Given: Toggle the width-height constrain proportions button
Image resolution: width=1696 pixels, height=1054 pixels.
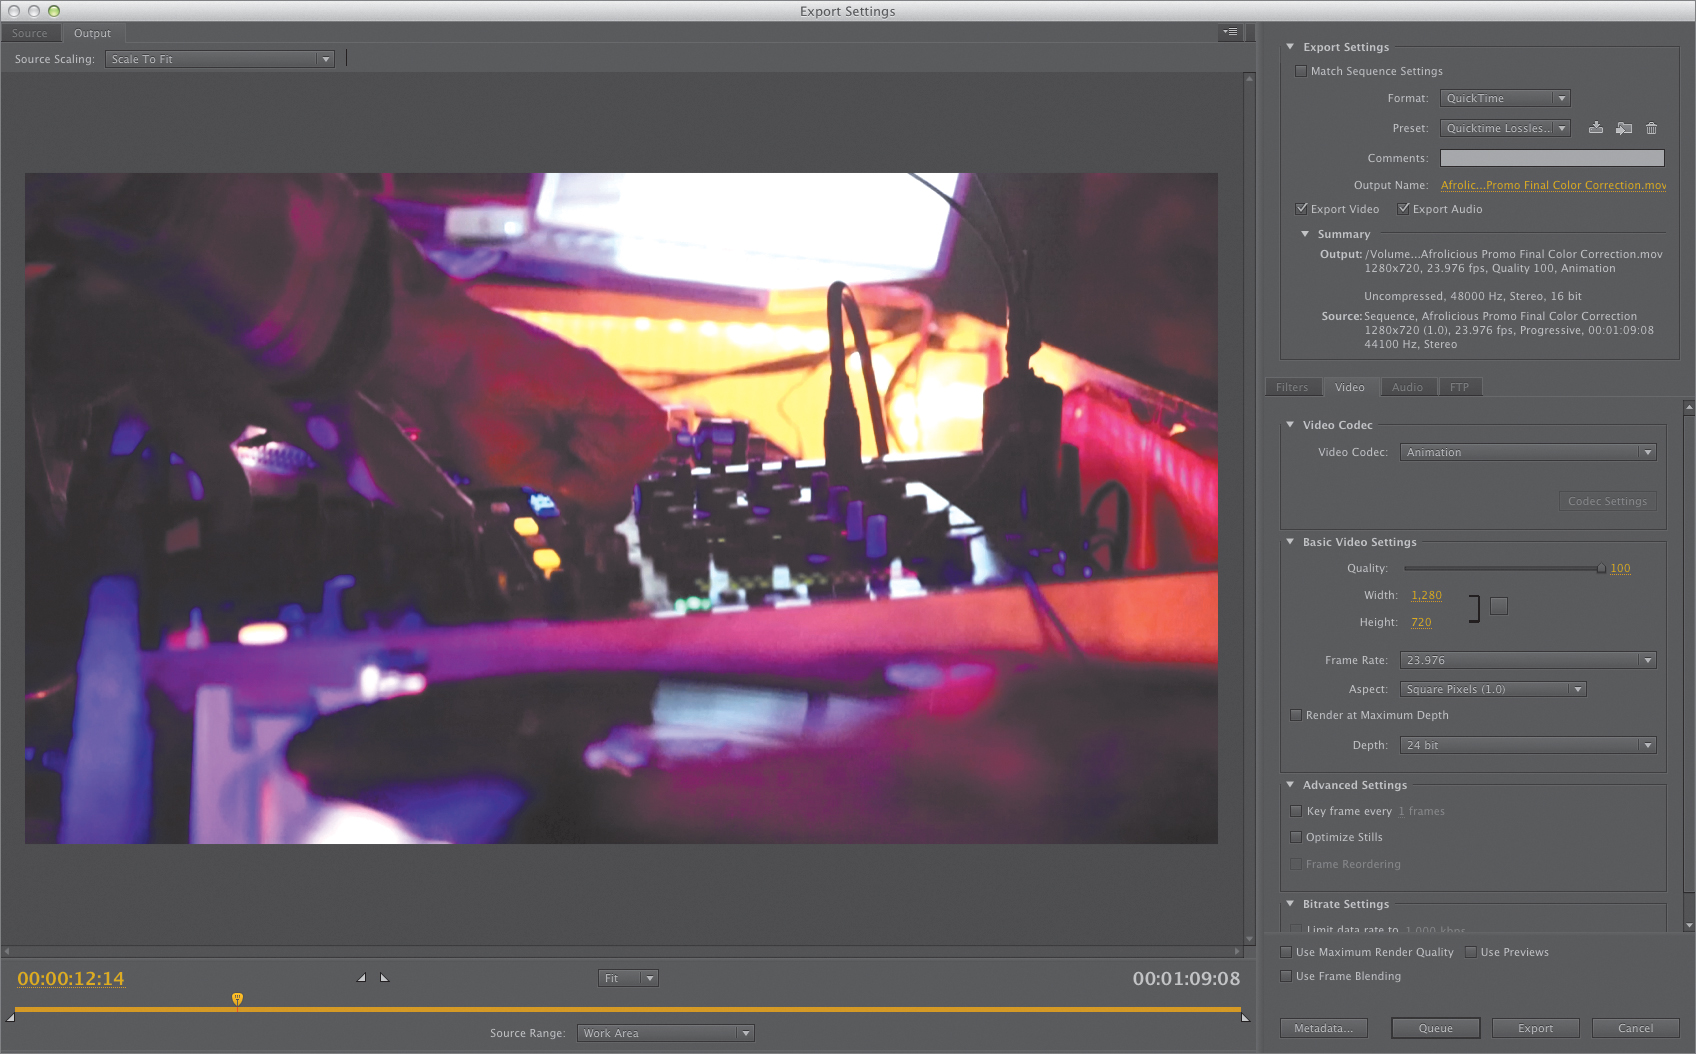Looking at the screenshot, I should pos(1498,606).
